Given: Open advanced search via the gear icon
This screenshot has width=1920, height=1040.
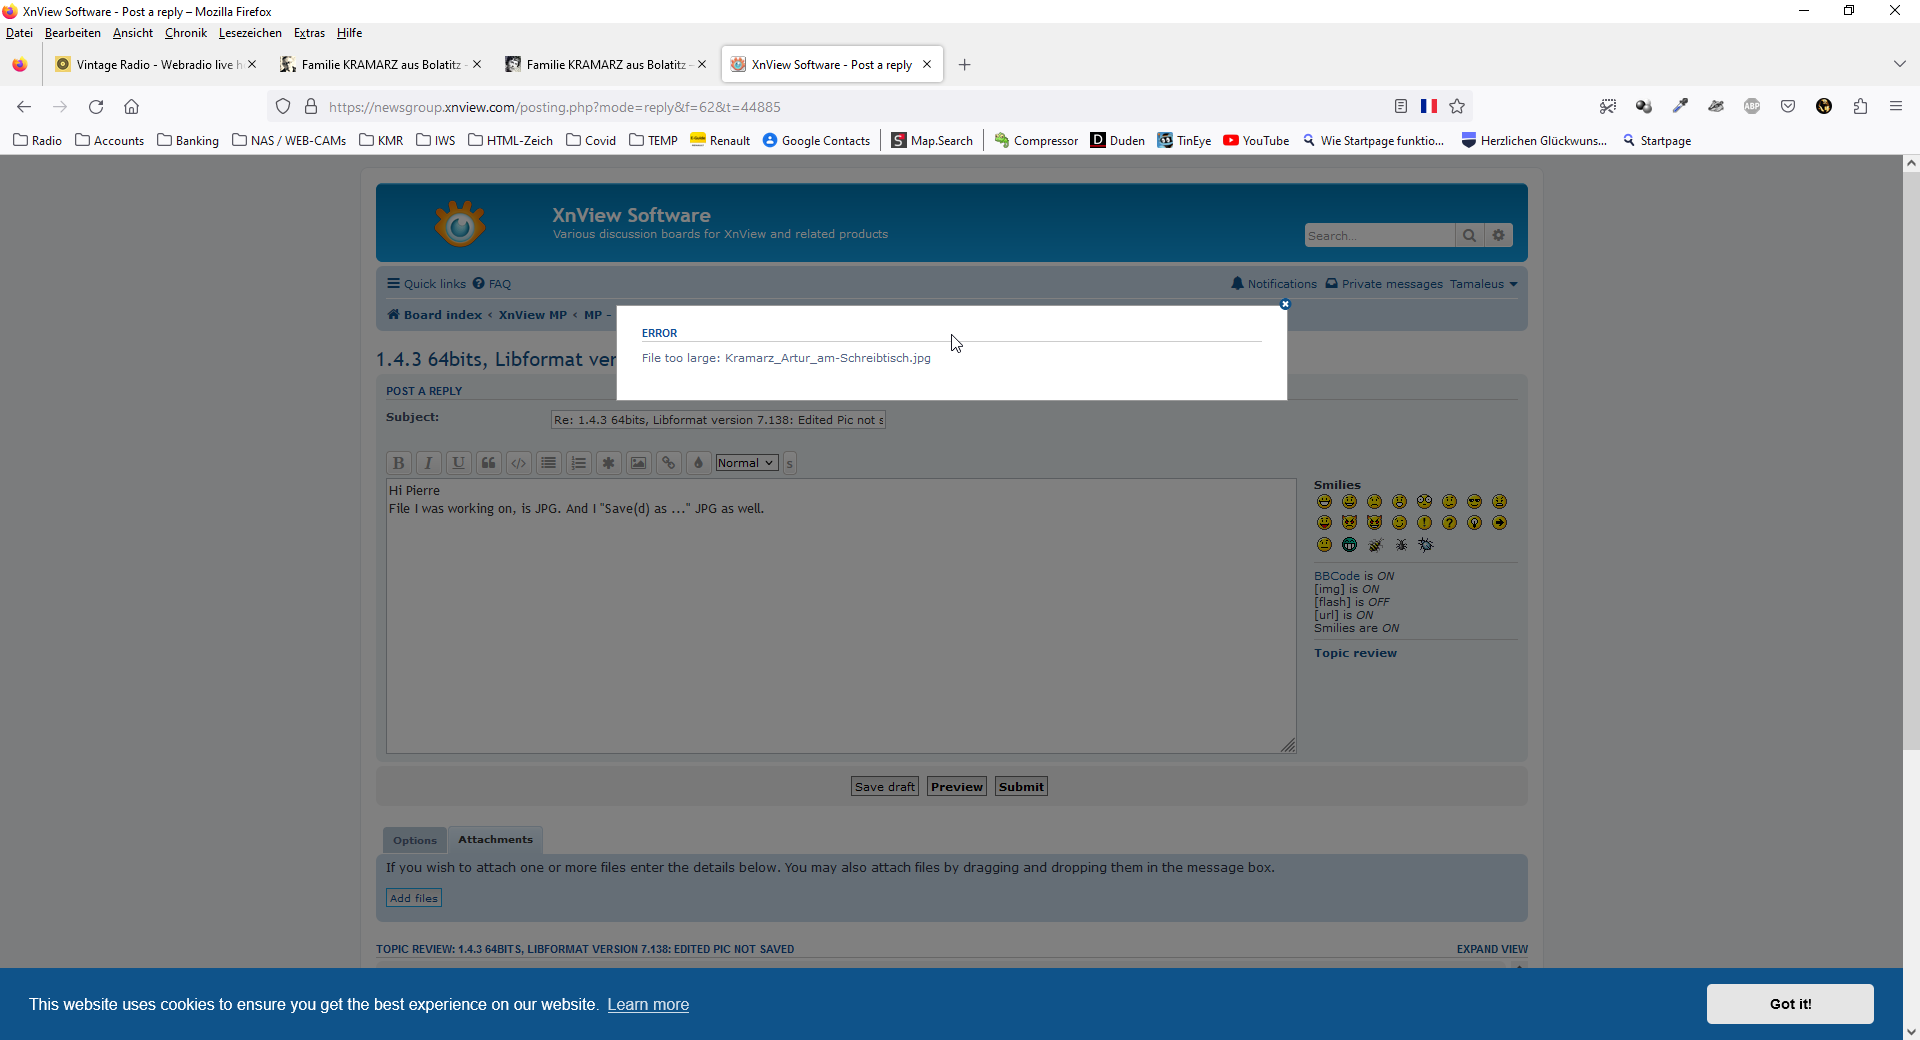Looking at the screenshot, I should [1498, 235].
